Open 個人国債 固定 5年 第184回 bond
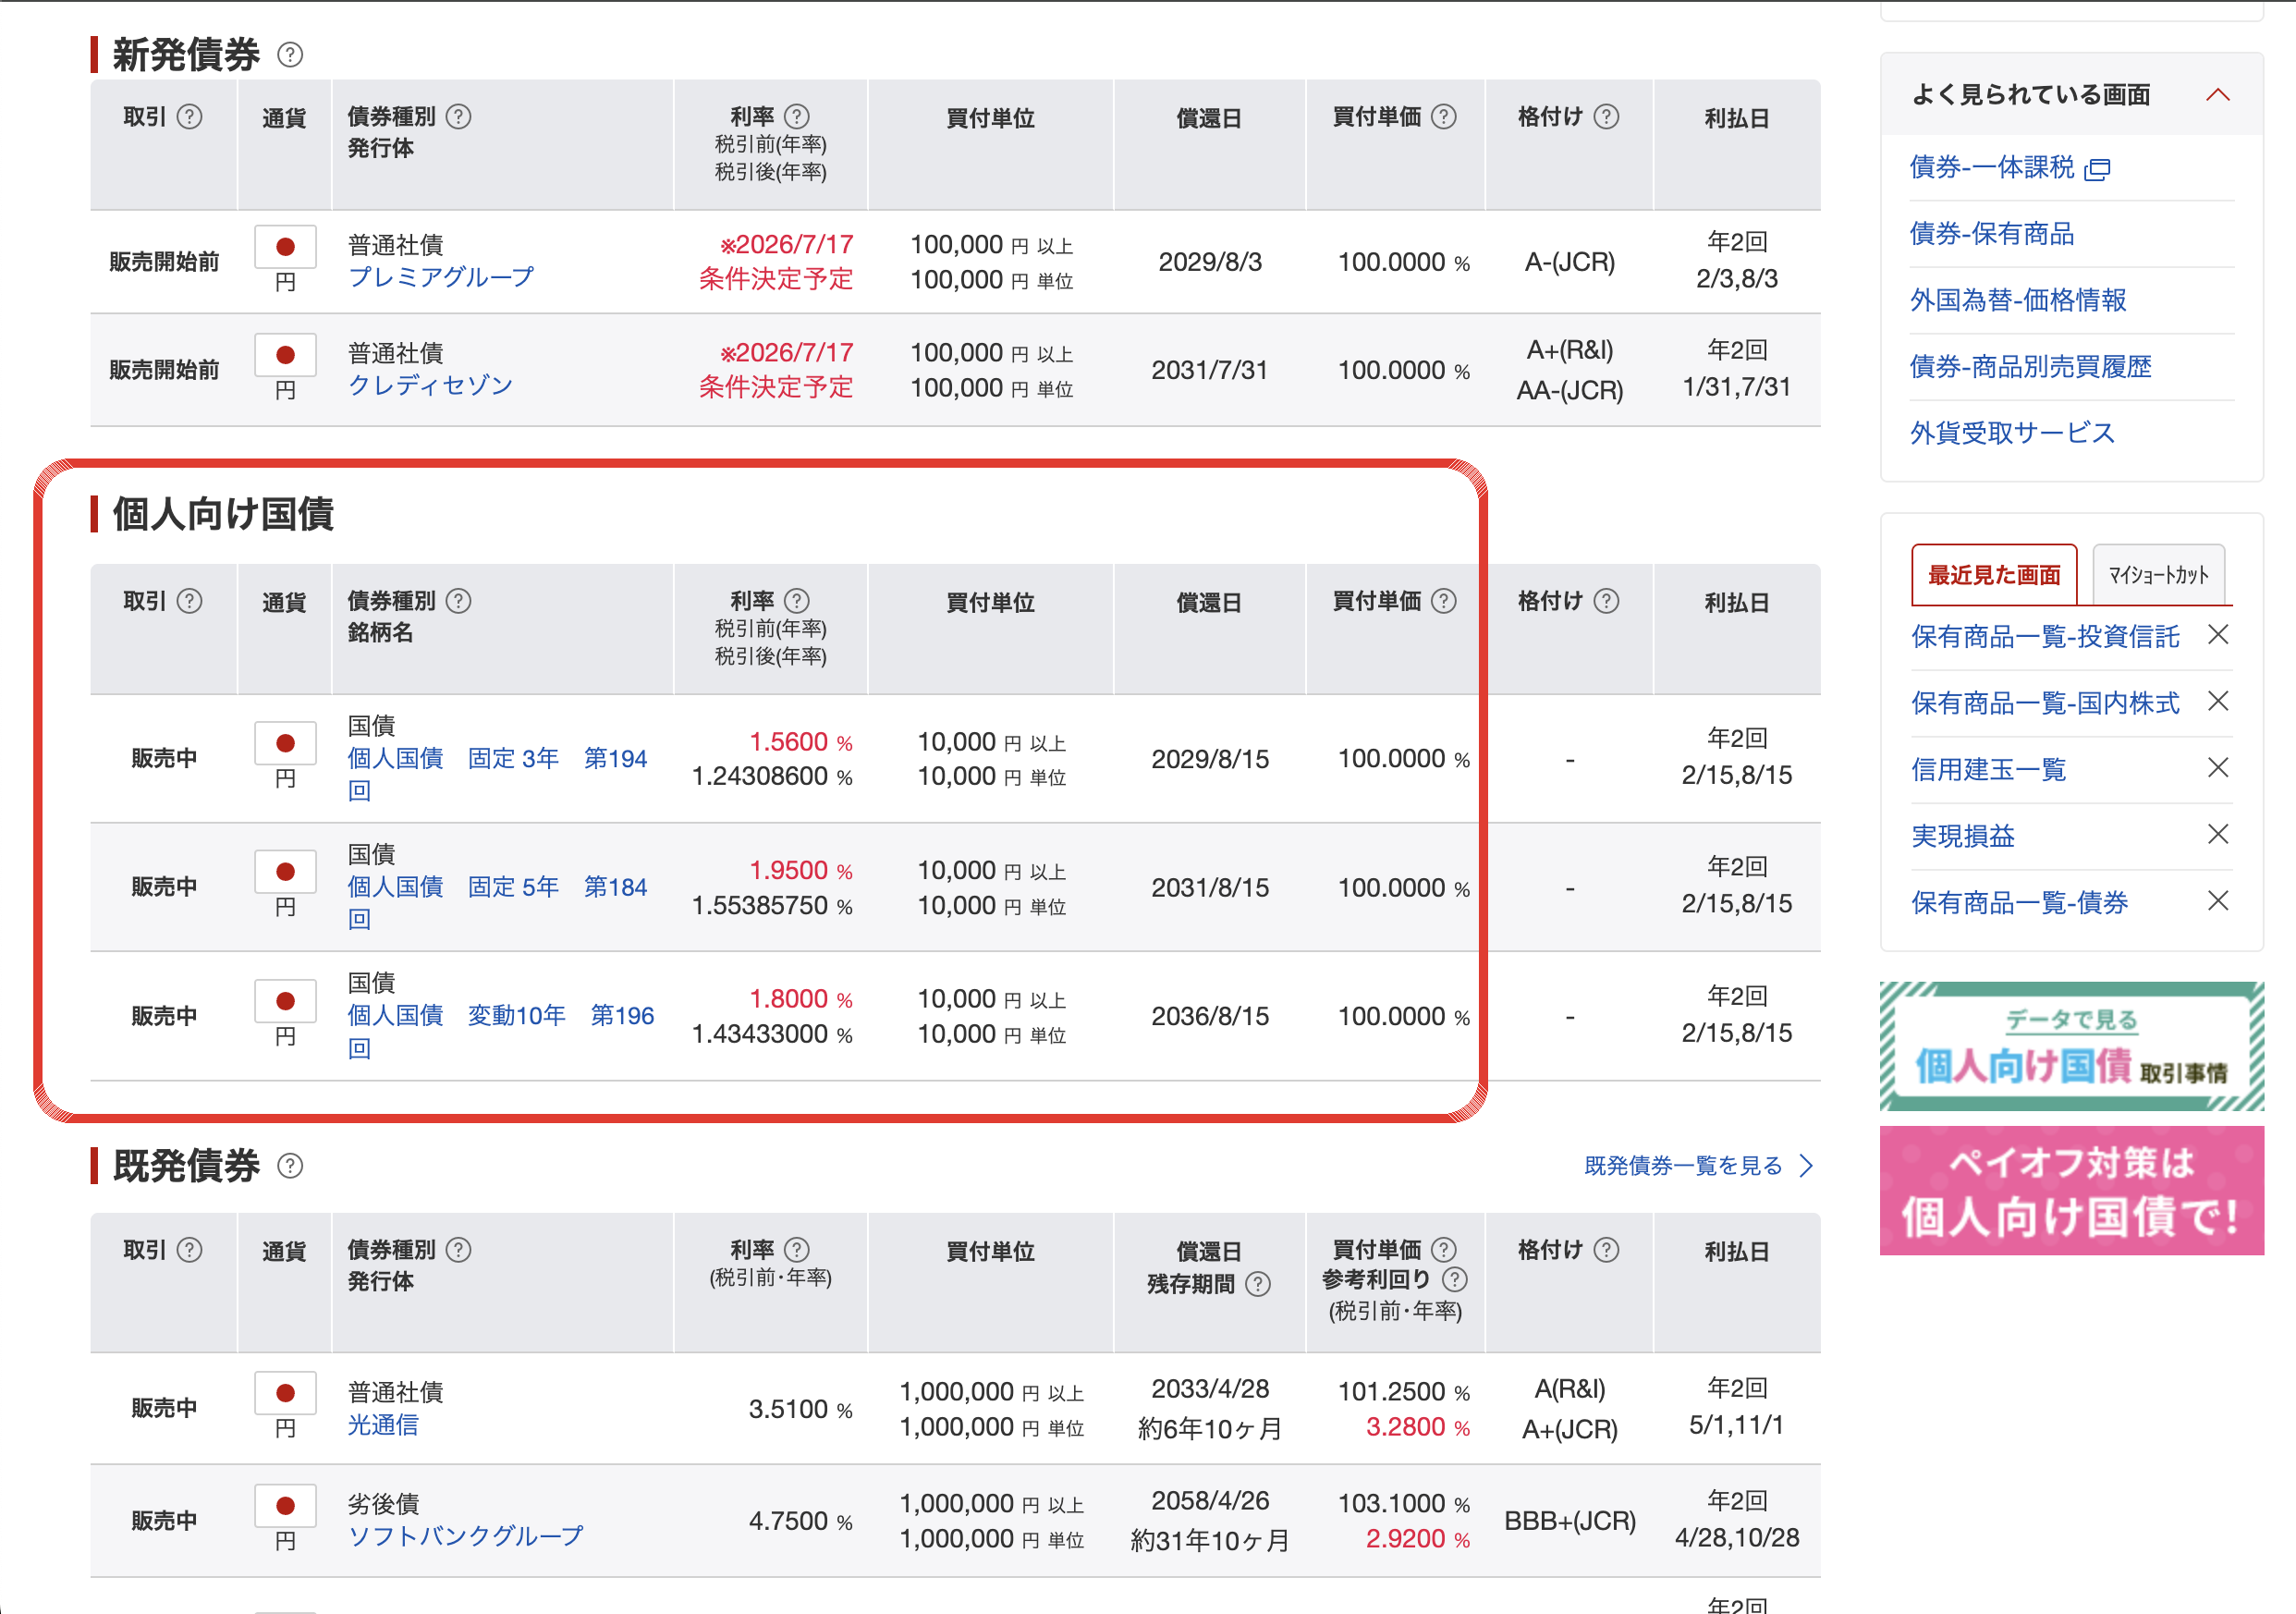Screen dimensions: 2296x1614 point(497,903)
